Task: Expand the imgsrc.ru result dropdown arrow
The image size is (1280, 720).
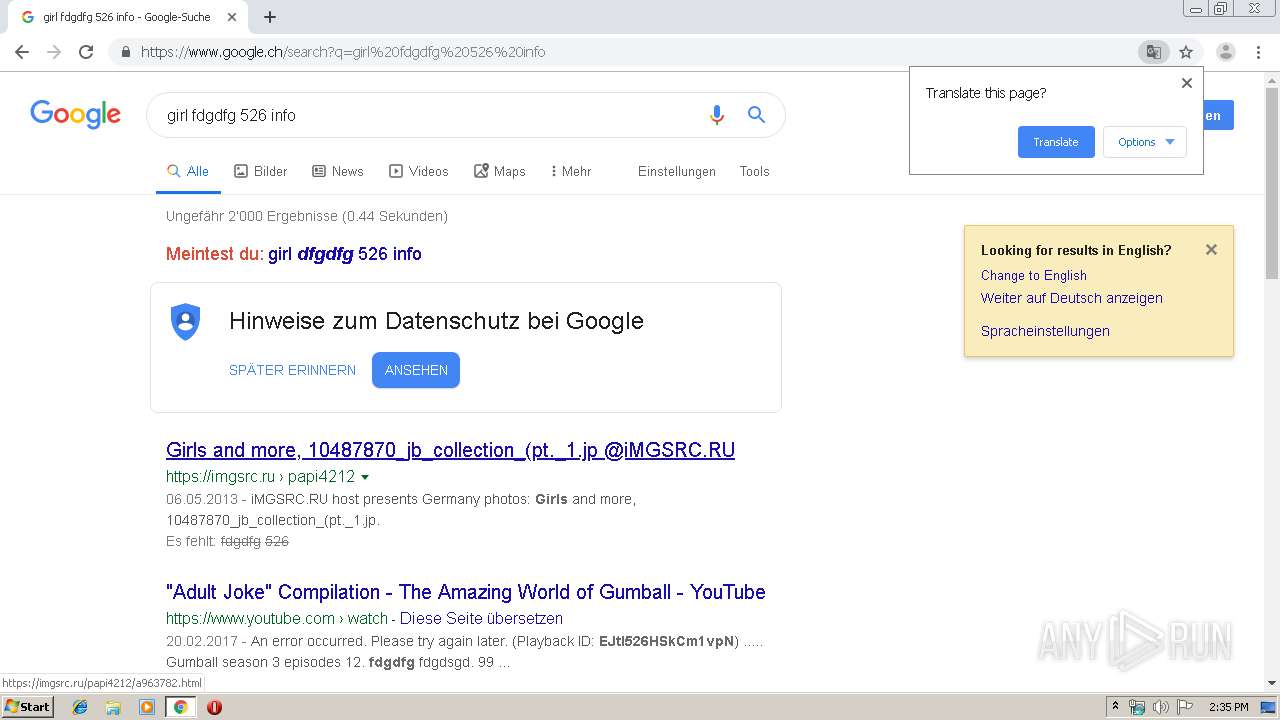Action: [365, 477]
